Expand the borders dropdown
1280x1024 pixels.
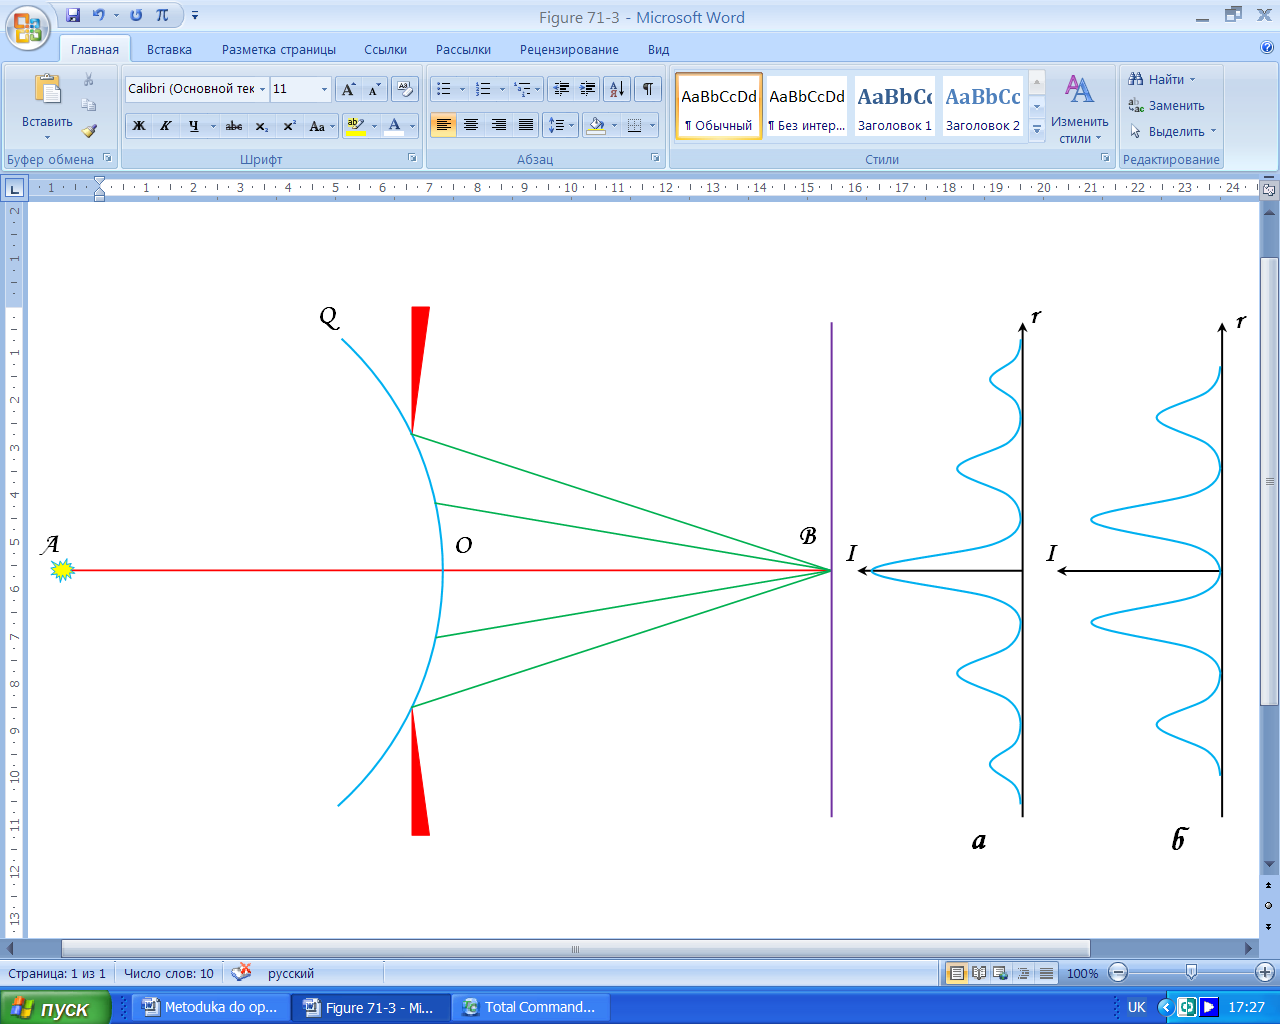[653, 125]
